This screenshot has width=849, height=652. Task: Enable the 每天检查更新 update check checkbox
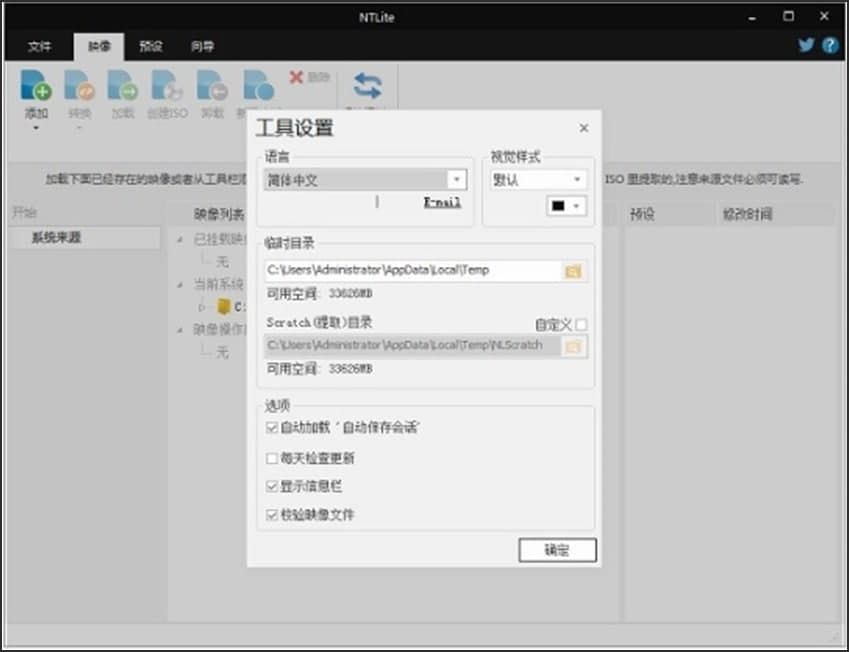270,458
